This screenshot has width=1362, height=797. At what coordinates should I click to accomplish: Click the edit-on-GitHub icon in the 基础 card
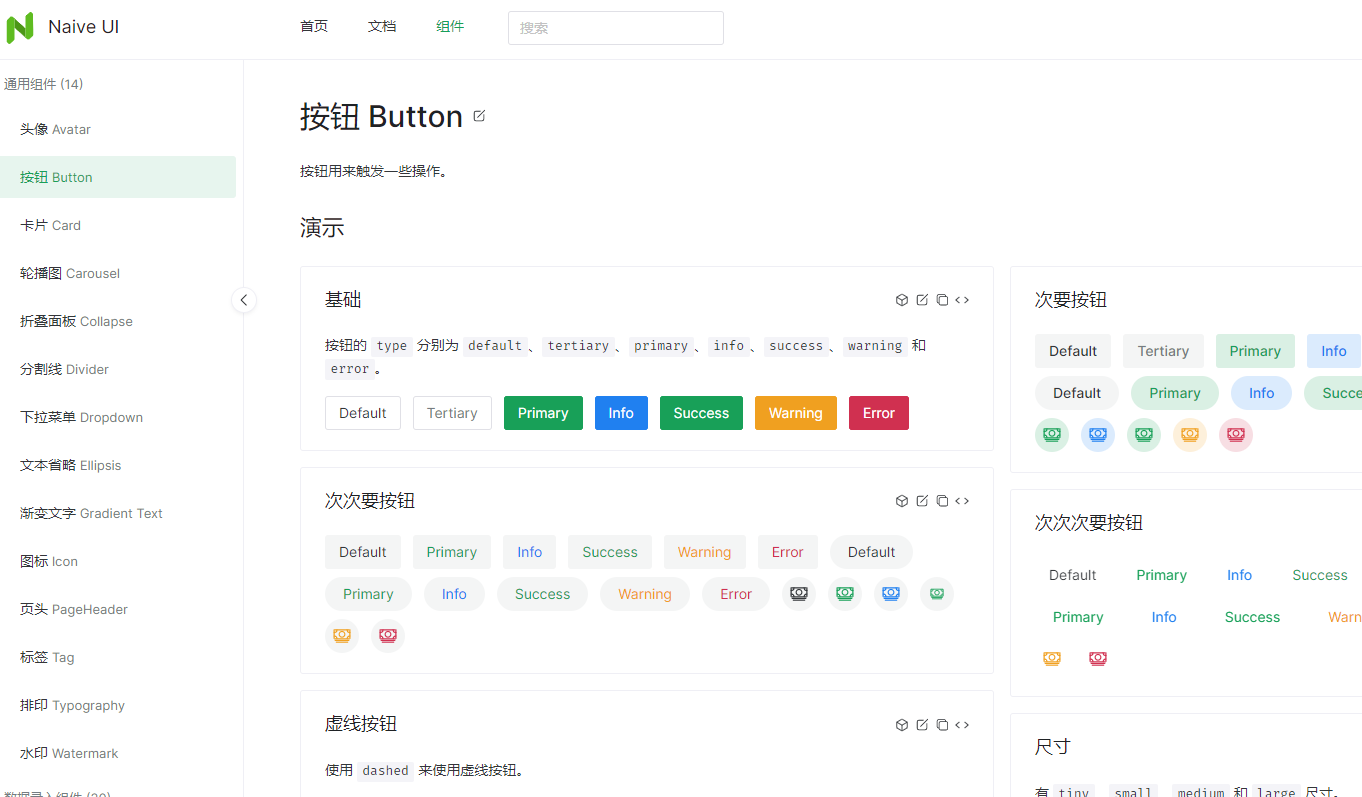(922, 300)
